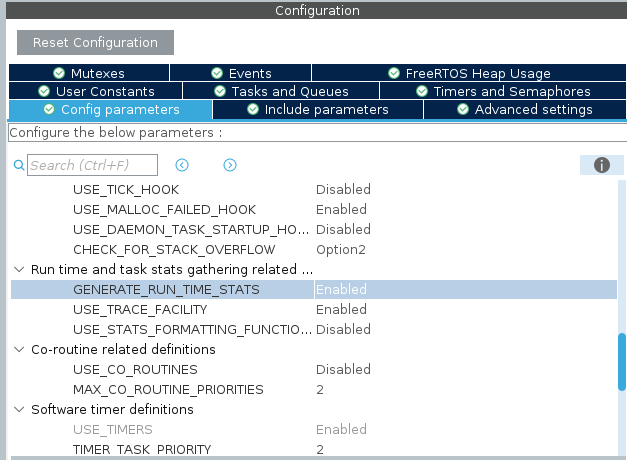This screenshot has width=627, height=460.
Task: Click the vertical scrollbar thumb
Action: pyautogui.click(x=622, y=362)
